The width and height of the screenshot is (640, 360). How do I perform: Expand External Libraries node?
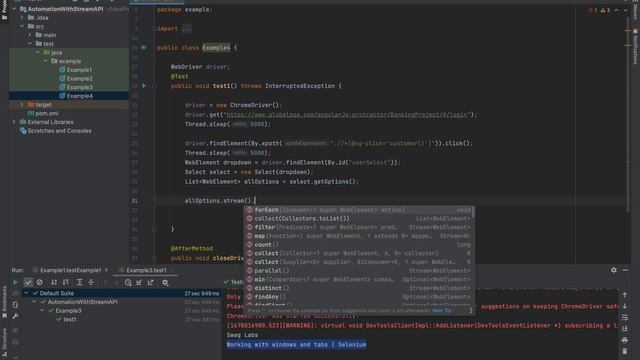coord(14,122)
